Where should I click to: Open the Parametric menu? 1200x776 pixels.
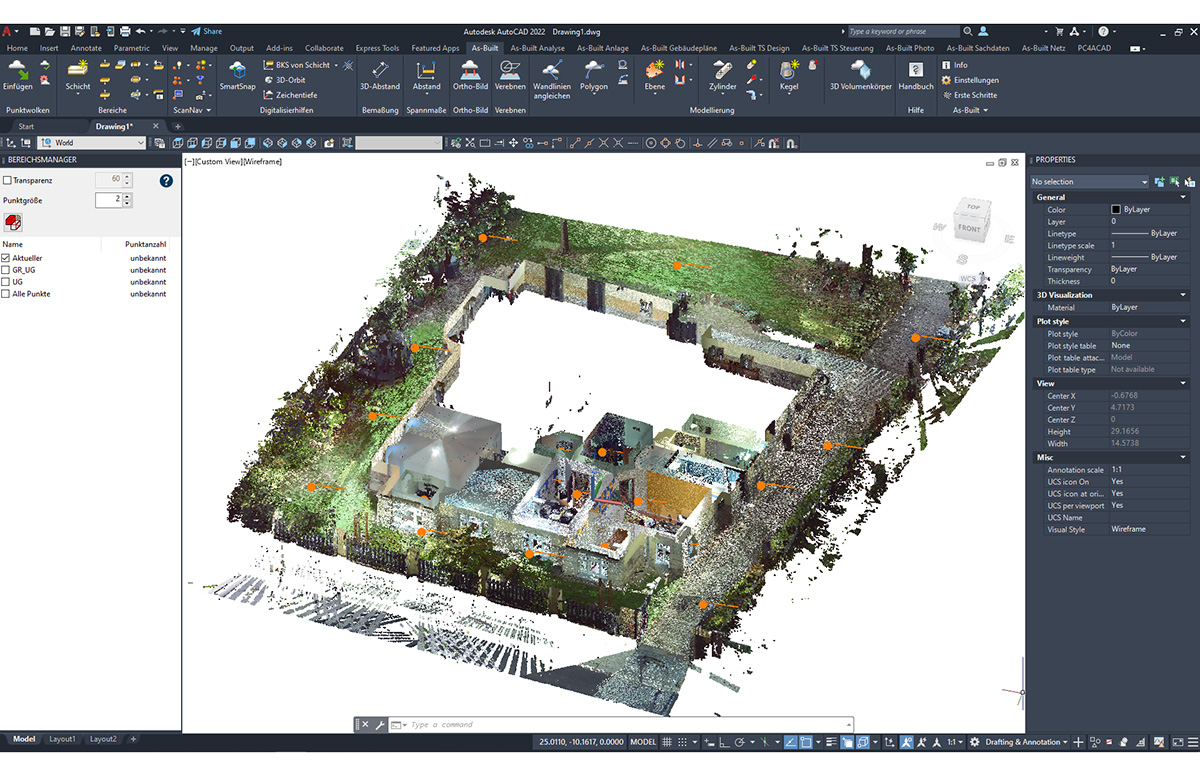coord(134,47)
